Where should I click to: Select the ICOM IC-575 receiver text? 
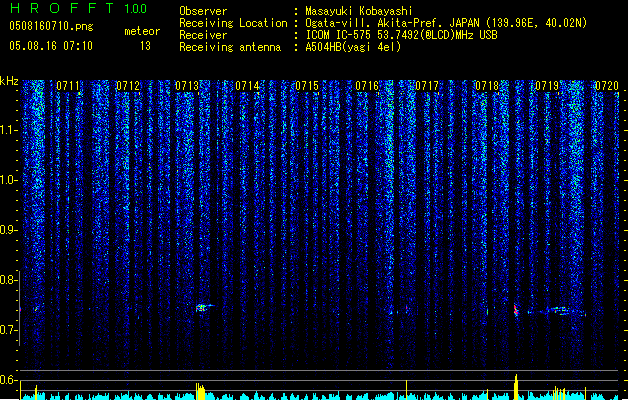pos(401,35)
